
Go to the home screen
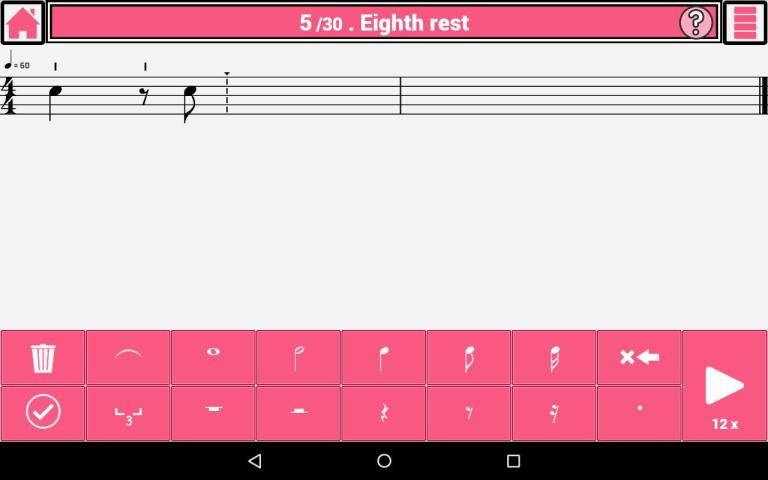pos(23,23)
